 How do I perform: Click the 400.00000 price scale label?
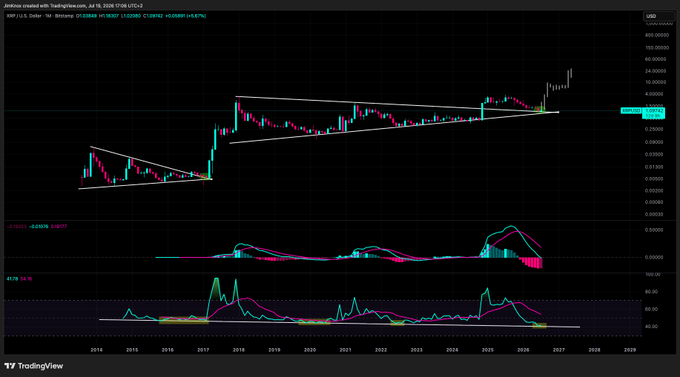(657, 35)
